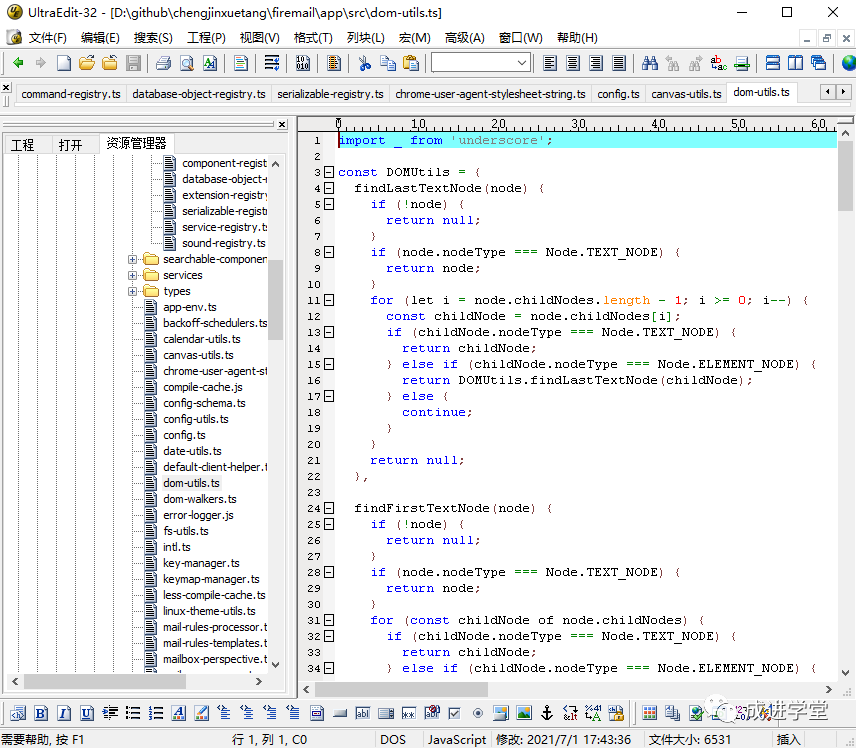Screen dimensions: 856x748
Task: Expand the searchable-components folder
Action: tap(132, 259)
